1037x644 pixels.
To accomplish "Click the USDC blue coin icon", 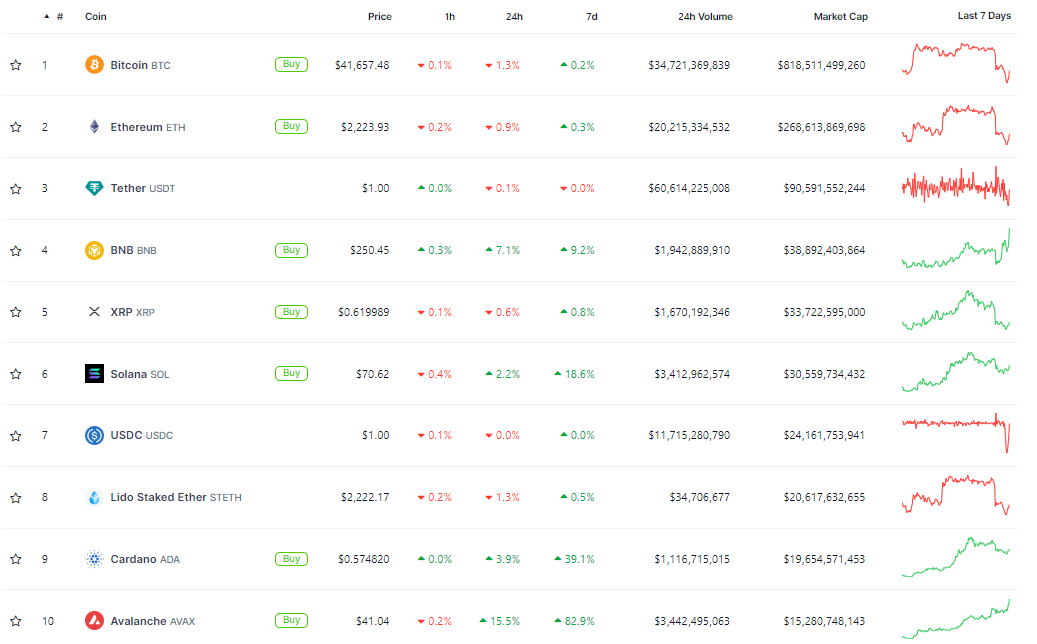I will pos(94,435).
